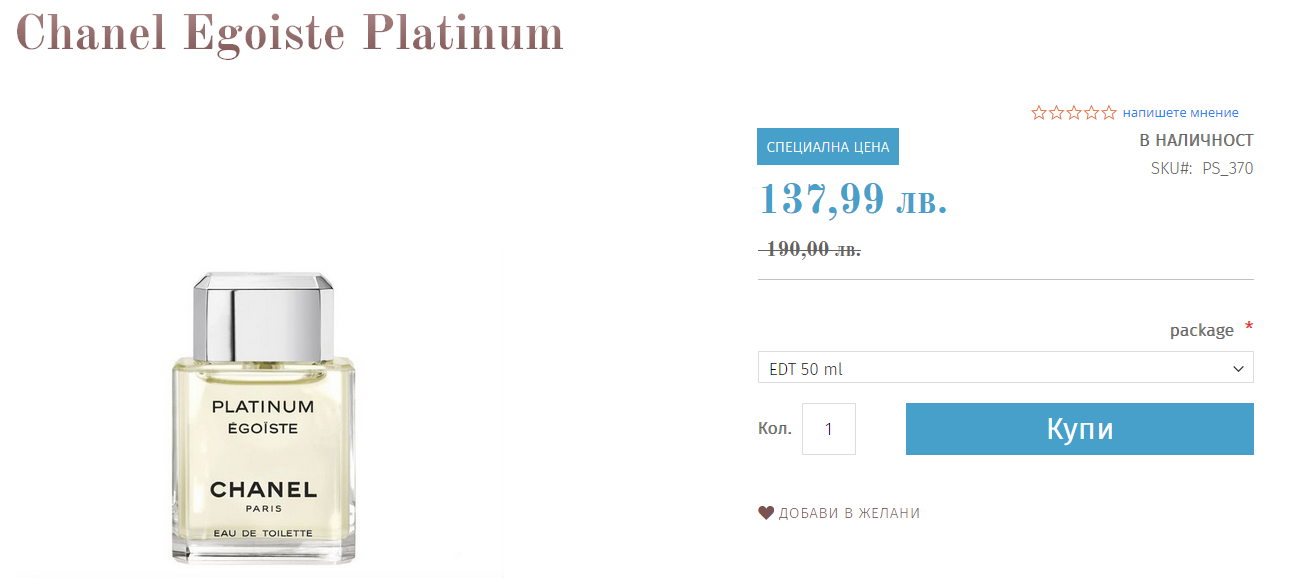Click the second rating star
The image size is (1290, 579).
click(x=1056, y=113)
